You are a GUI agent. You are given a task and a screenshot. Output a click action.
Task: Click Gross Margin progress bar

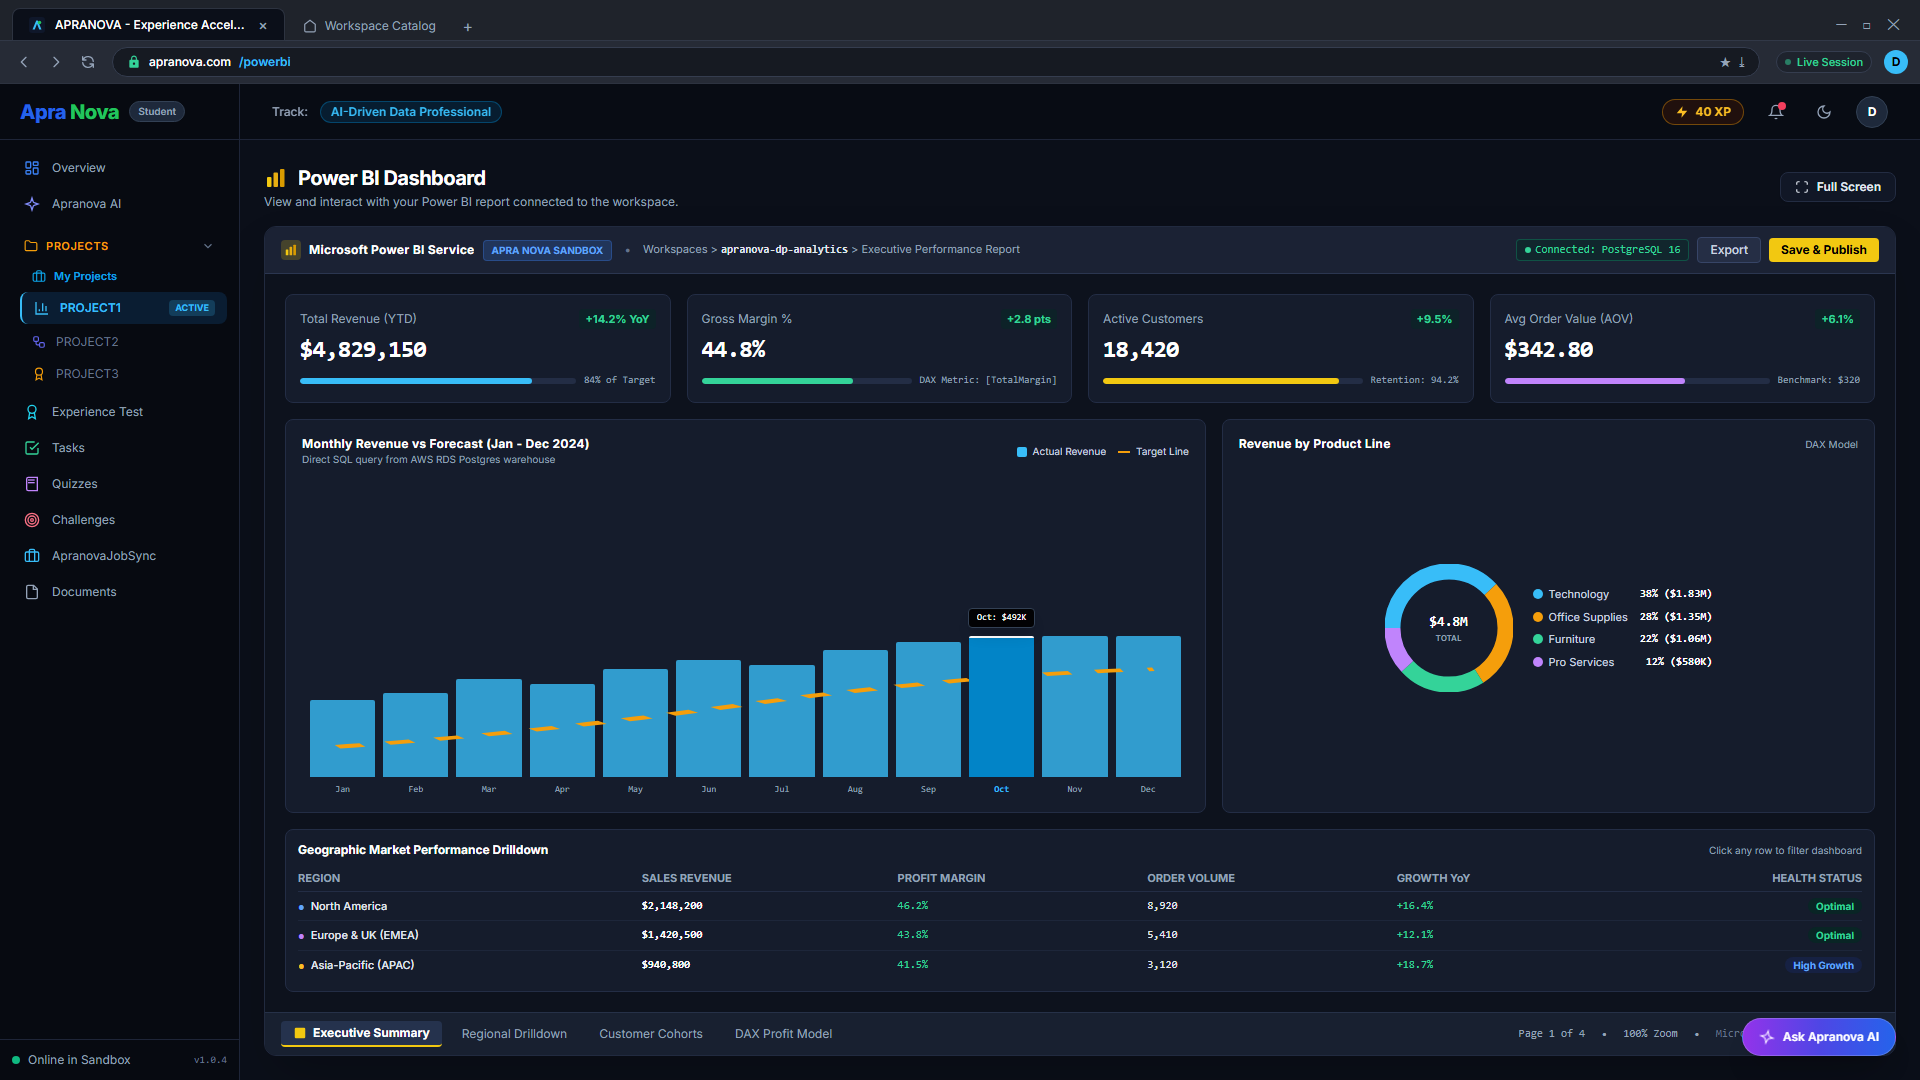coord(806,380)
